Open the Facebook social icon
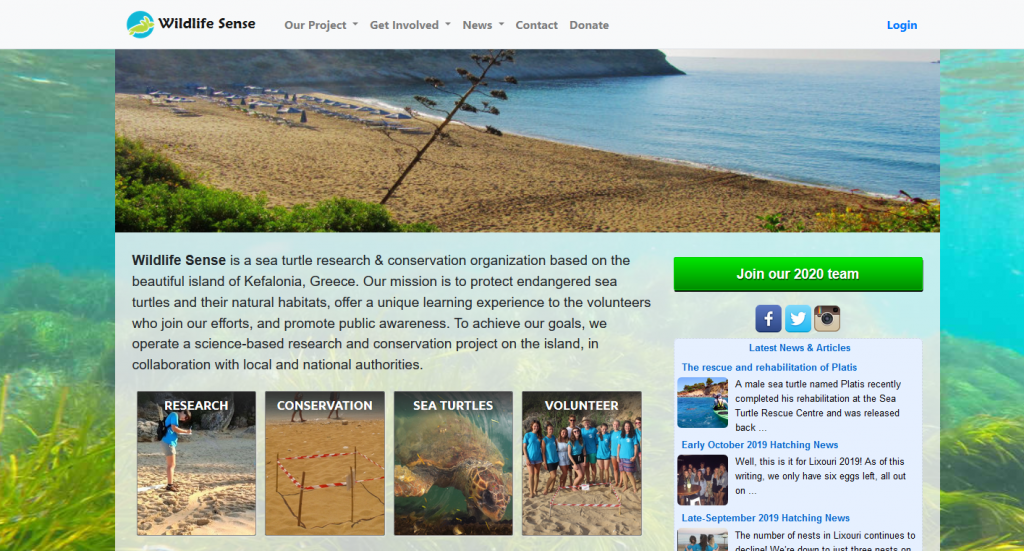The width and height of the screenshot is (1024, 551). [x=768, y=319]
